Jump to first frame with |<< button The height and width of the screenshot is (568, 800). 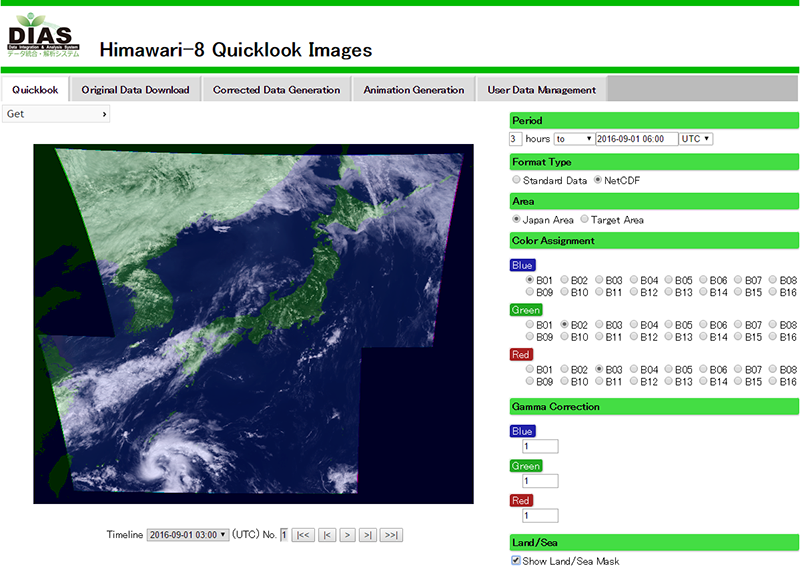(x=304, y=535)
